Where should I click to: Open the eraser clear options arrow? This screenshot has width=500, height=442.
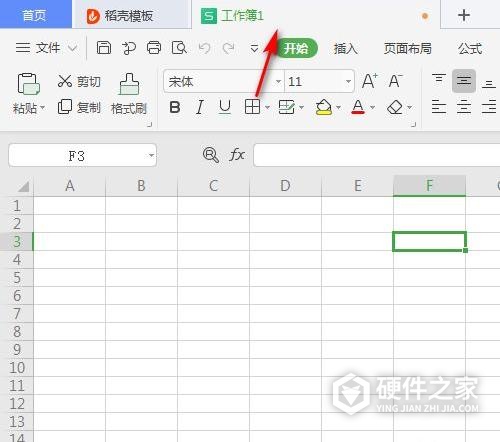(x=410, y=107)
